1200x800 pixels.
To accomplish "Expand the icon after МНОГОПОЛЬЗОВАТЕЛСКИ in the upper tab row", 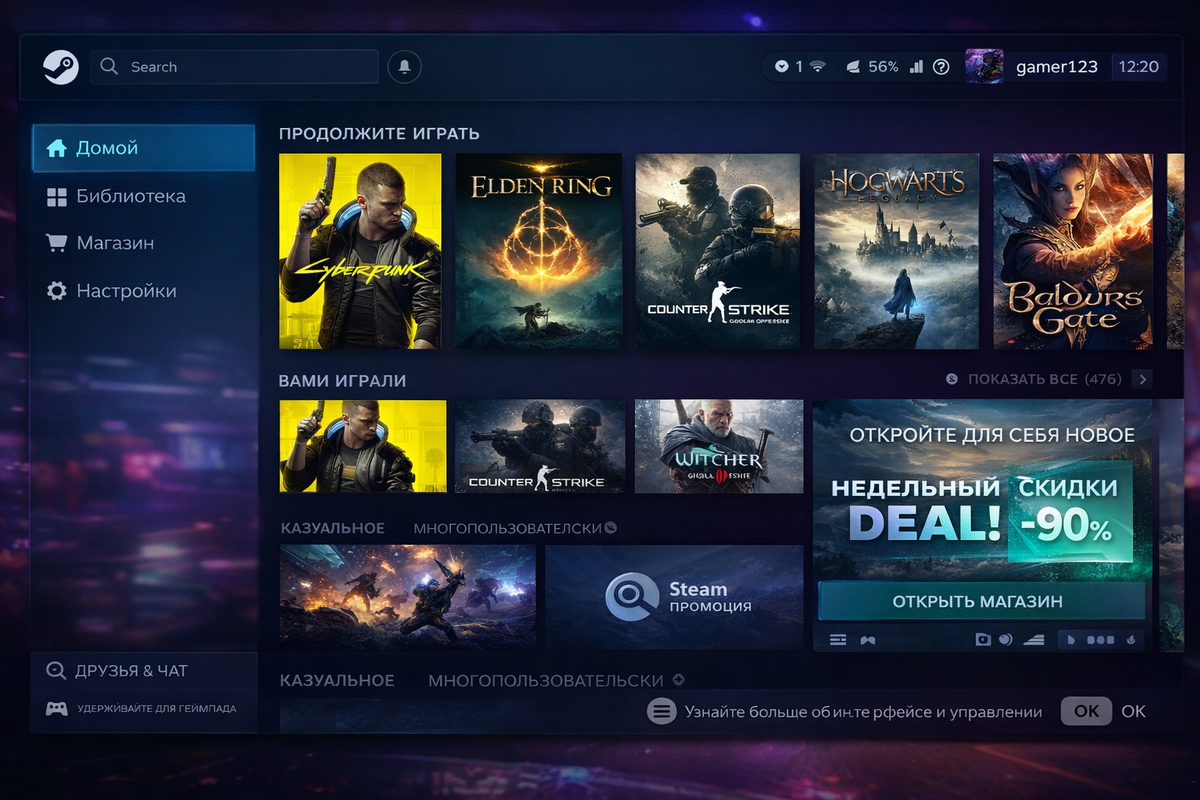I will coord(611,528).
